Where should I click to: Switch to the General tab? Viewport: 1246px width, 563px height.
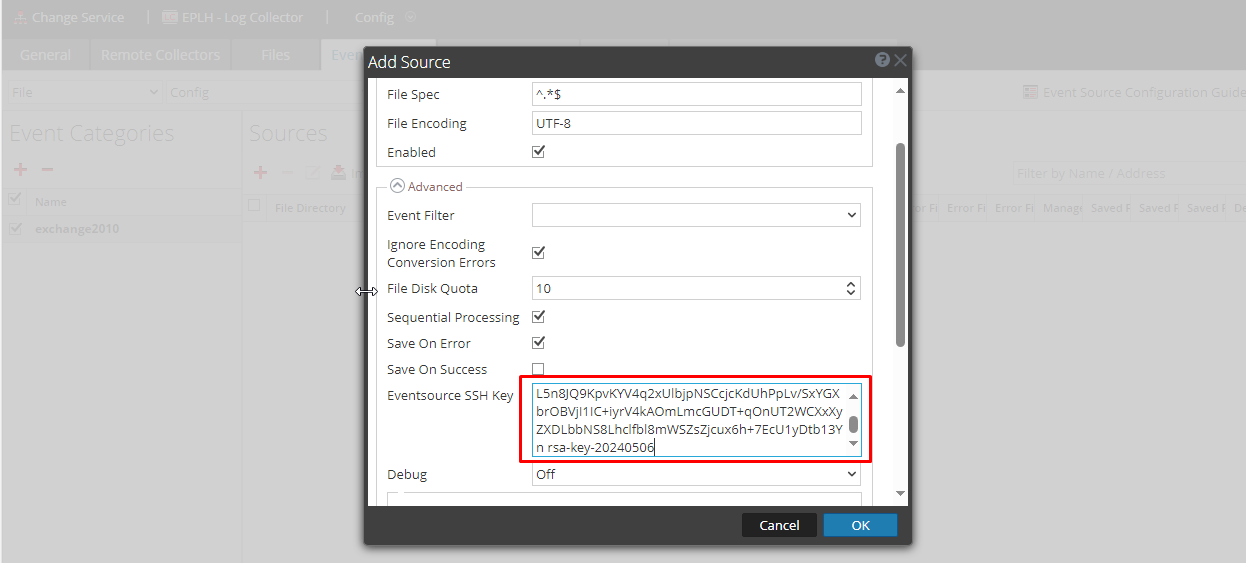(x=45, y=55)
